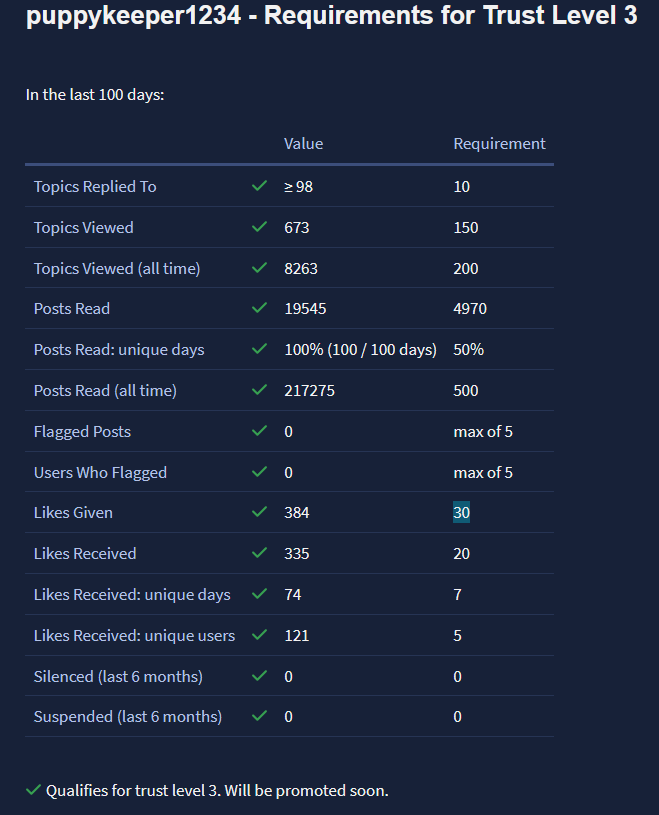Click the 217275 Posts Read (all time) value

click(x=309, y=390)
